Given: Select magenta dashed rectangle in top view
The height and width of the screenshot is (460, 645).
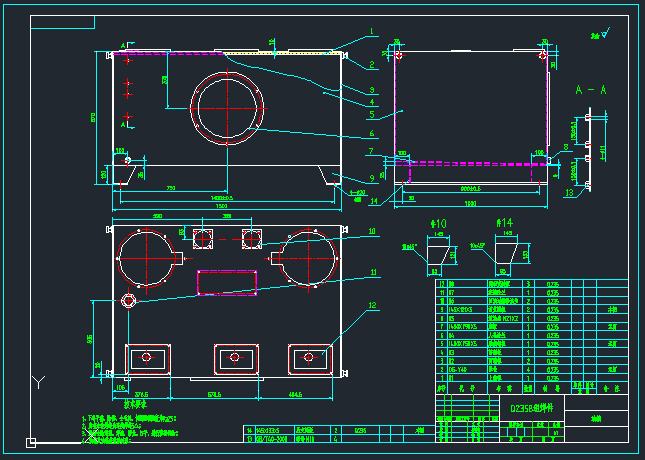Looking at the screenshot, I should (227, 283).
